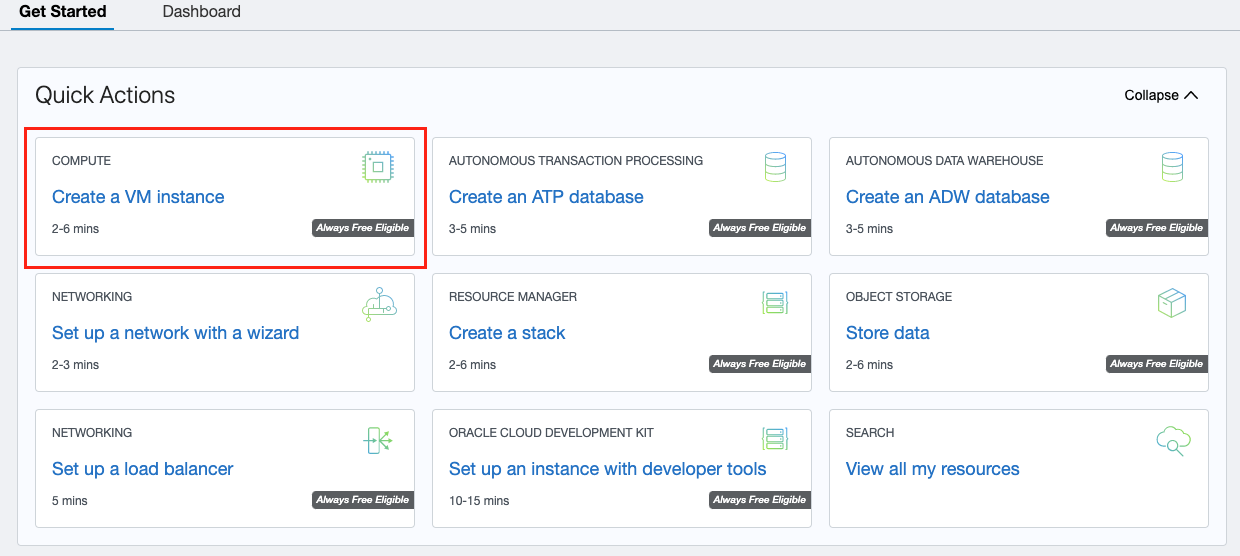Click the Search cloud magnifier icon
The height and width of the screenshot is (556, 1240).
[x=1171, y=440]
